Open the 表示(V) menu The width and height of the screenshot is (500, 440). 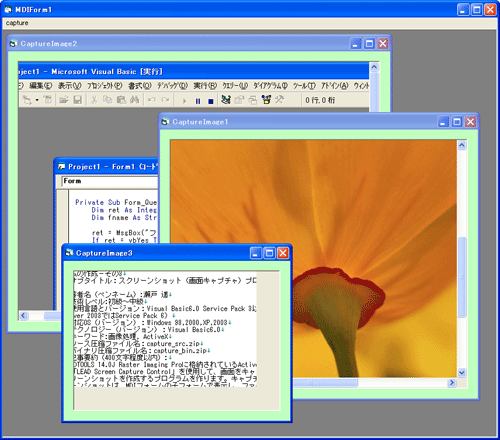pos(70,86)
